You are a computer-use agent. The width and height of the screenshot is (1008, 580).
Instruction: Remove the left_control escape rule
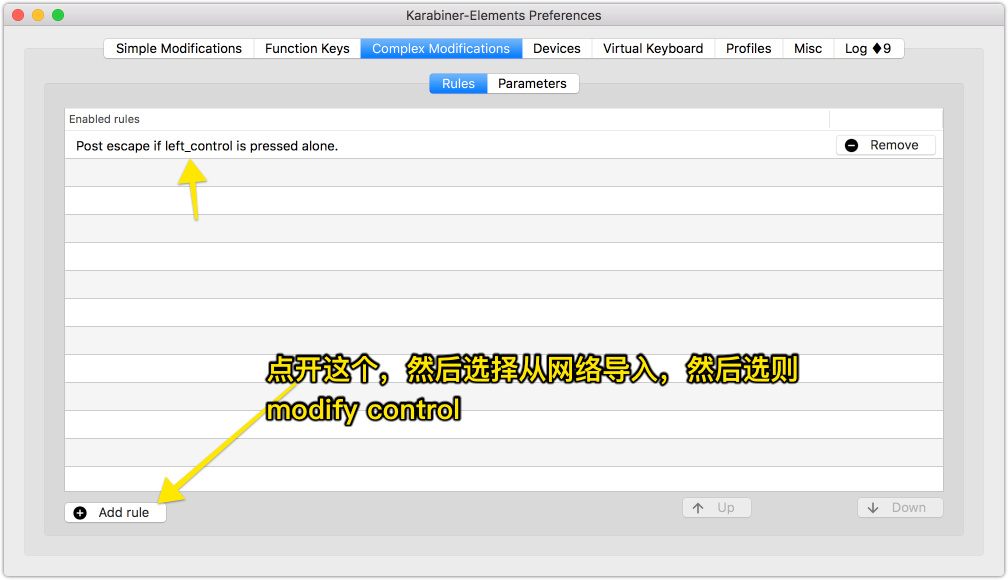885,145
